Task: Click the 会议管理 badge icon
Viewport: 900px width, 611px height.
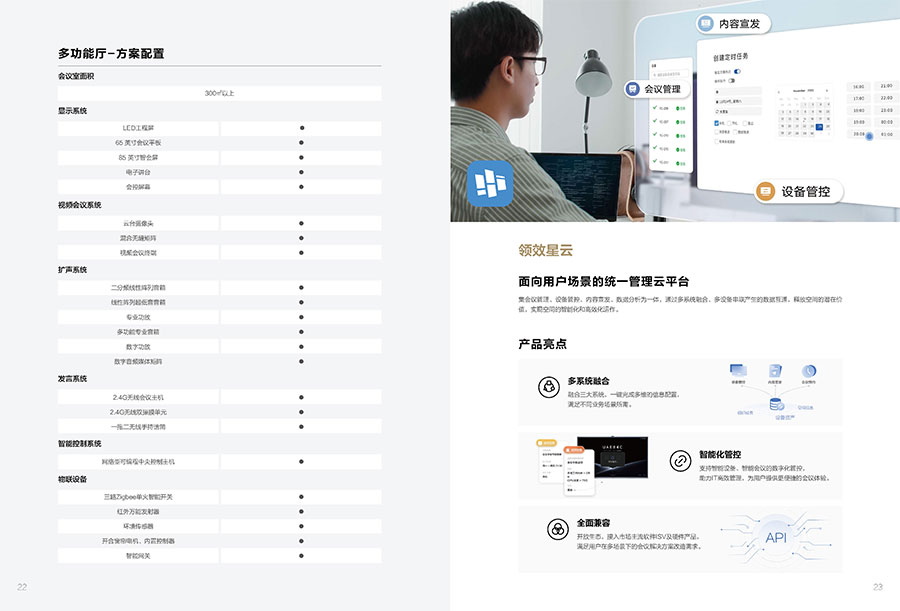Action: [633, 89]
